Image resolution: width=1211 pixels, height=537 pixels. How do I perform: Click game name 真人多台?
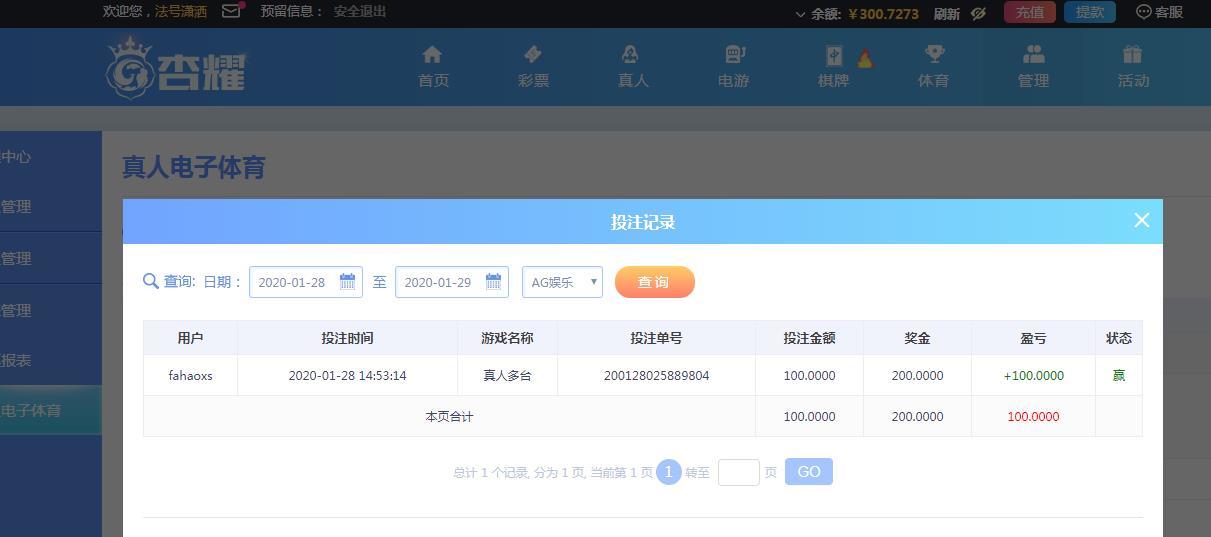pos(507,376)
